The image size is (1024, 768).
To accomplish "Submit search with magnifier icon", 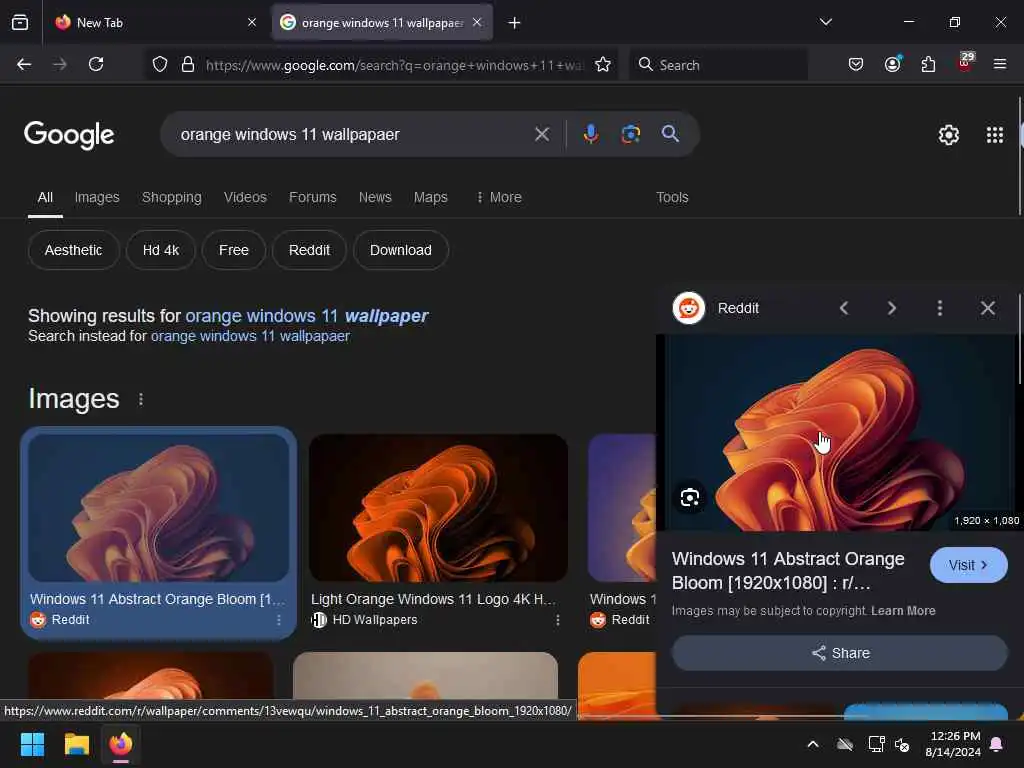I will point(671,134).
